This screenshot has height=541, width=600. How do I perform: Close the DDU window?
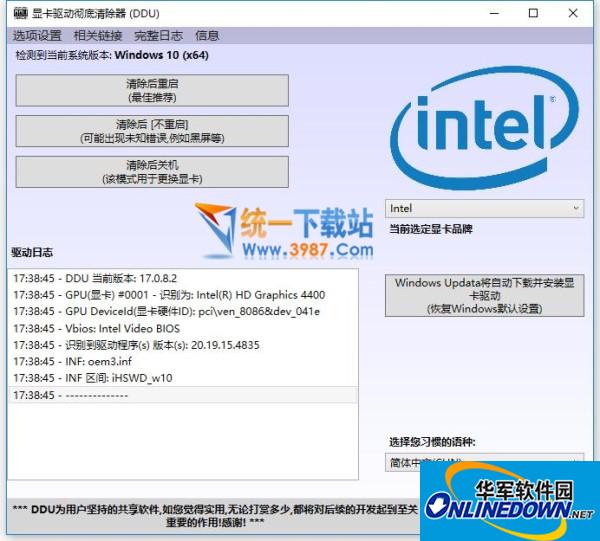pyautogui.click(x=573, y=13)
